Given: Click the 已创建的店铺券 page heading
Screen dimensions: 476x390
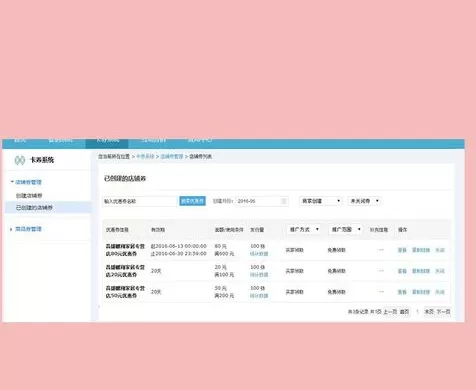Looking at the screenshot, I should (x=125, y=179).
